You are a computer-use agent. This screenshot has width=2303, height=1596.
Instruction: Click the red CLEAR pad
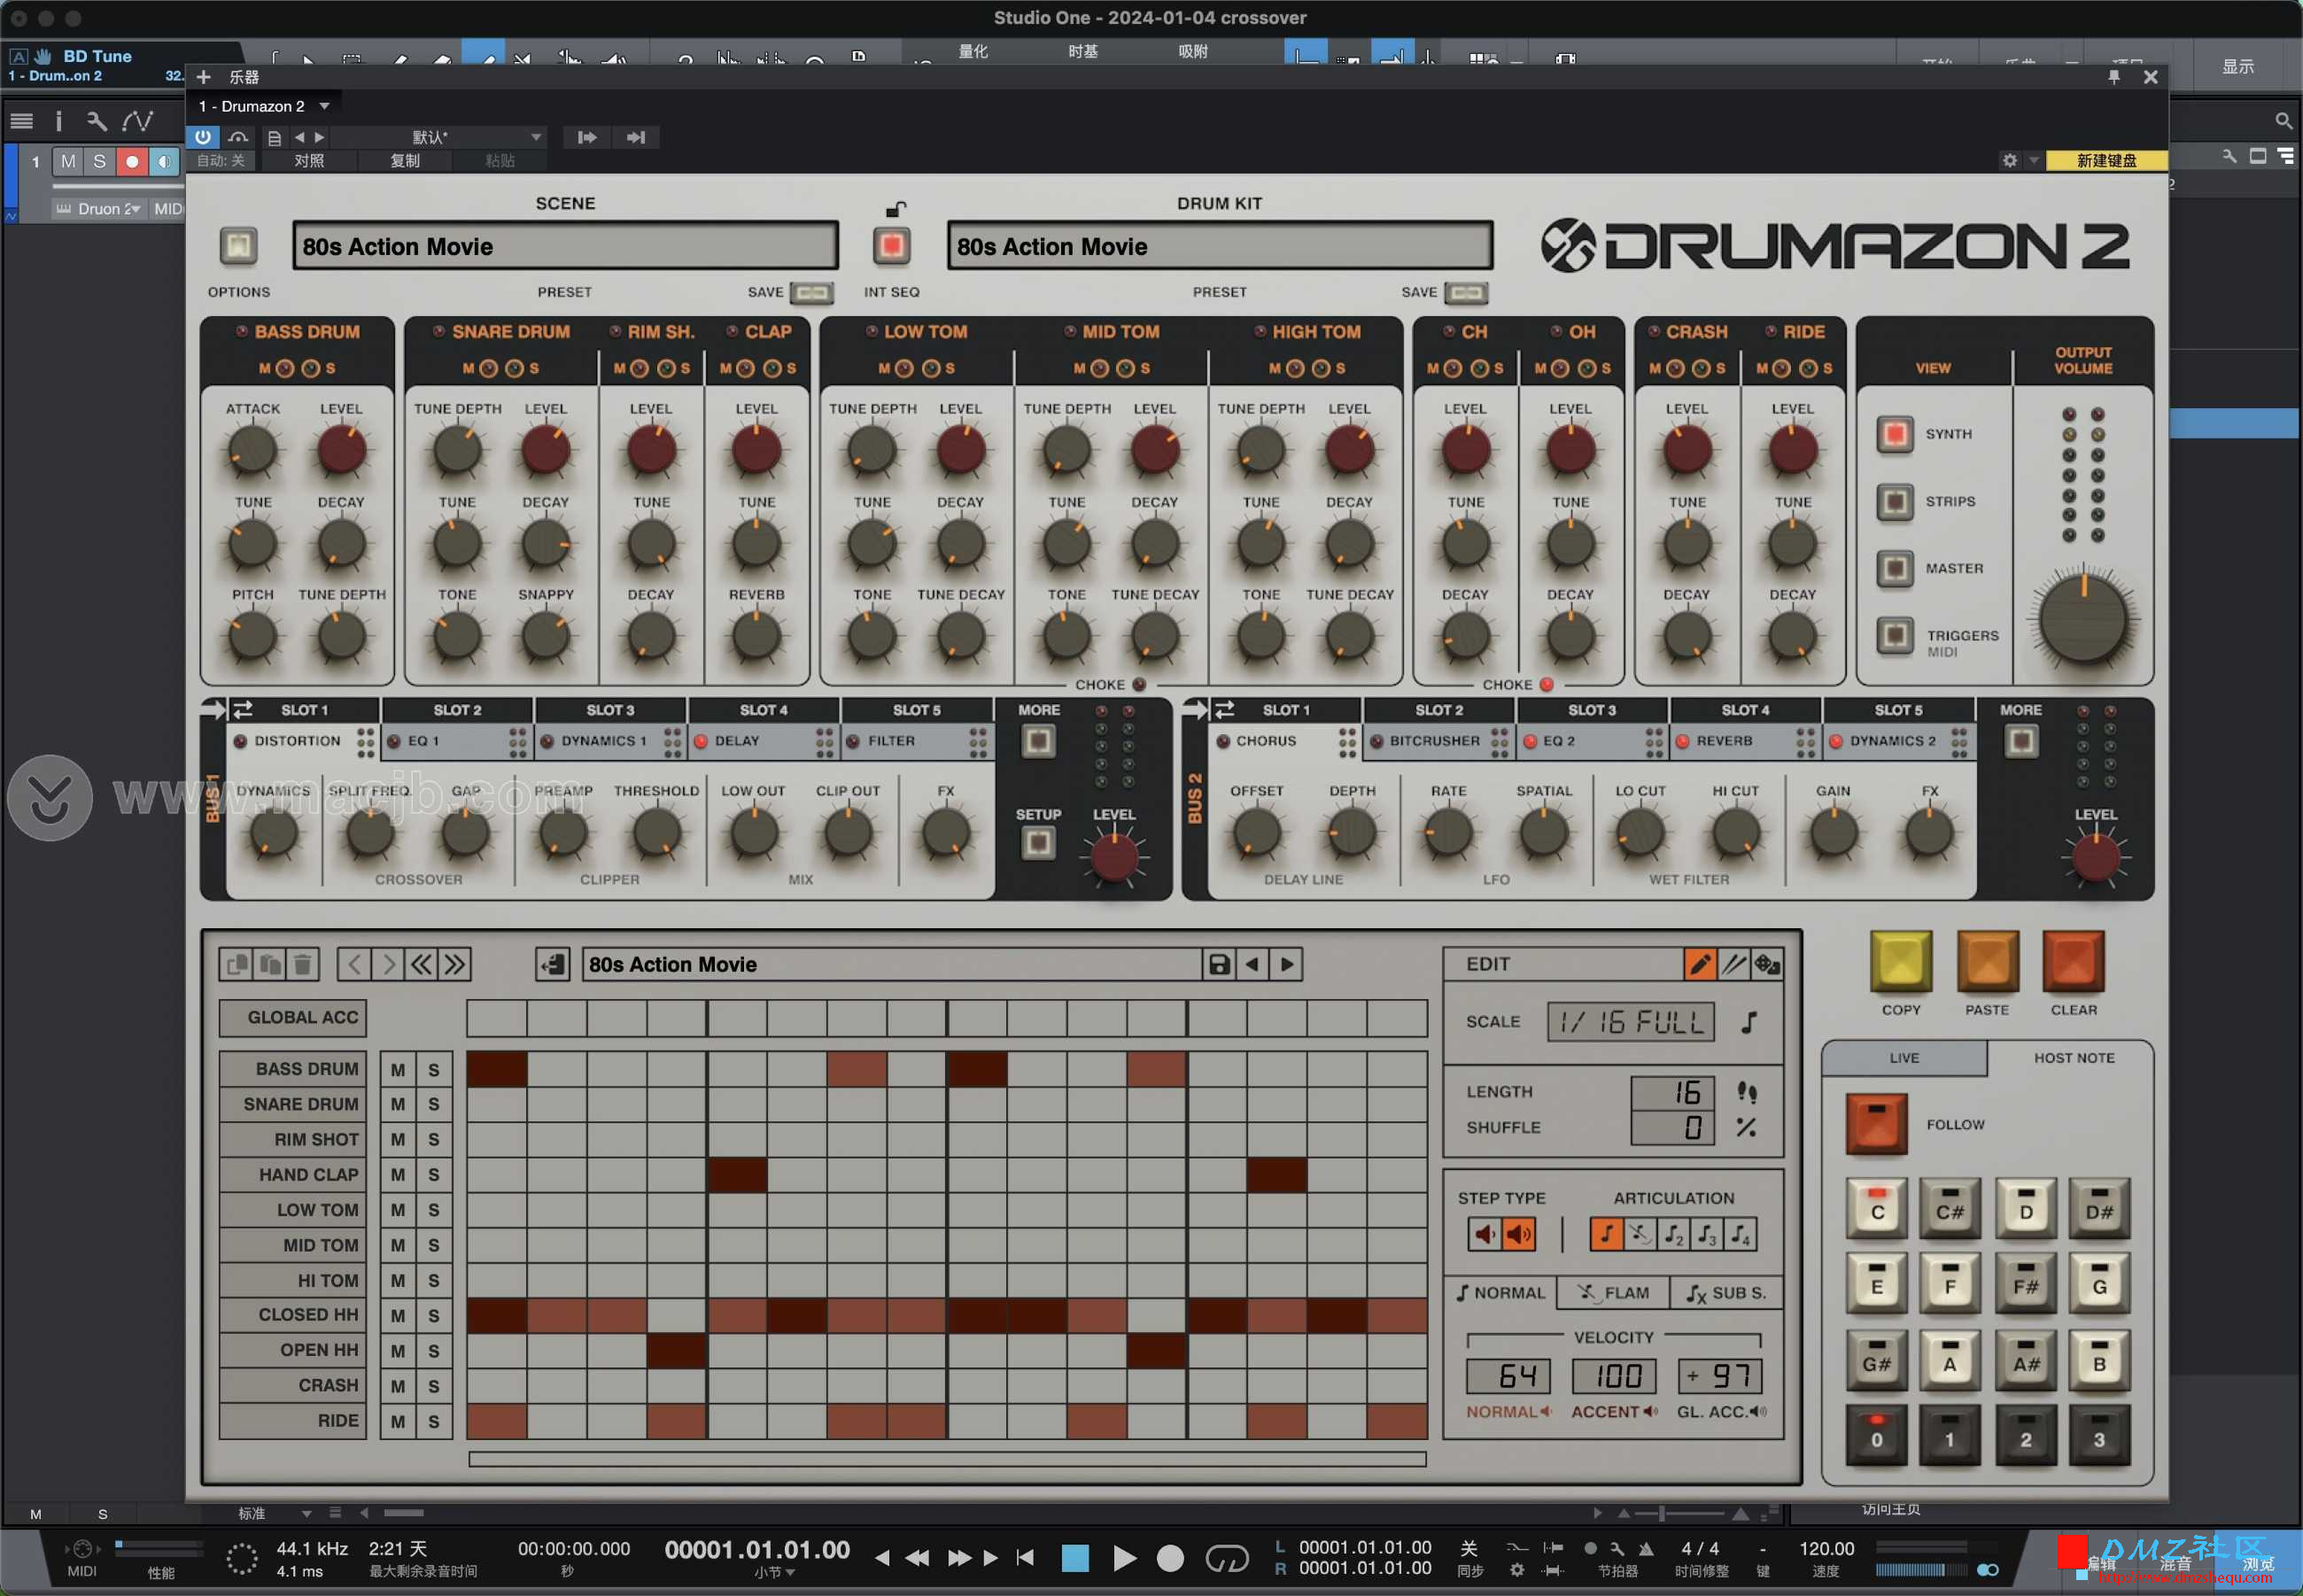pos(2073,962)
